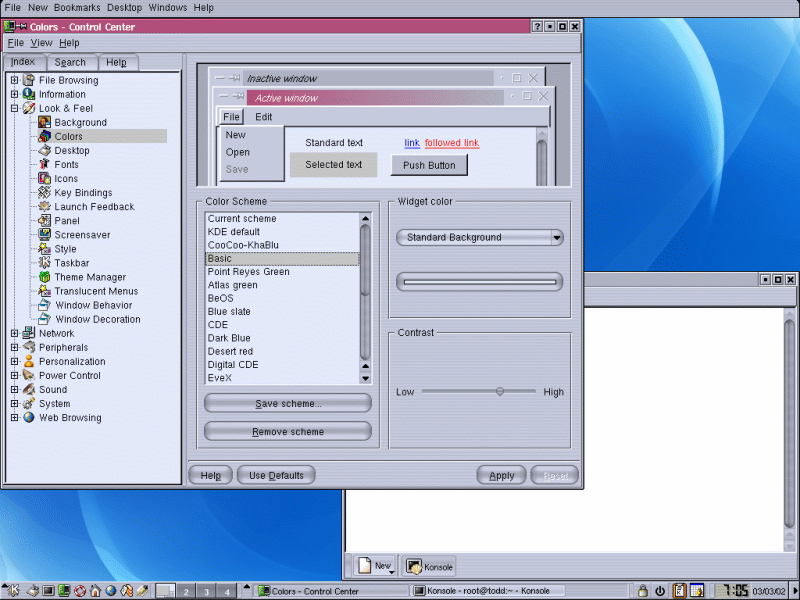This screenshot has width=800, height=600.
Task: Switch to virtual desktop 3
Action: point(207,592)
